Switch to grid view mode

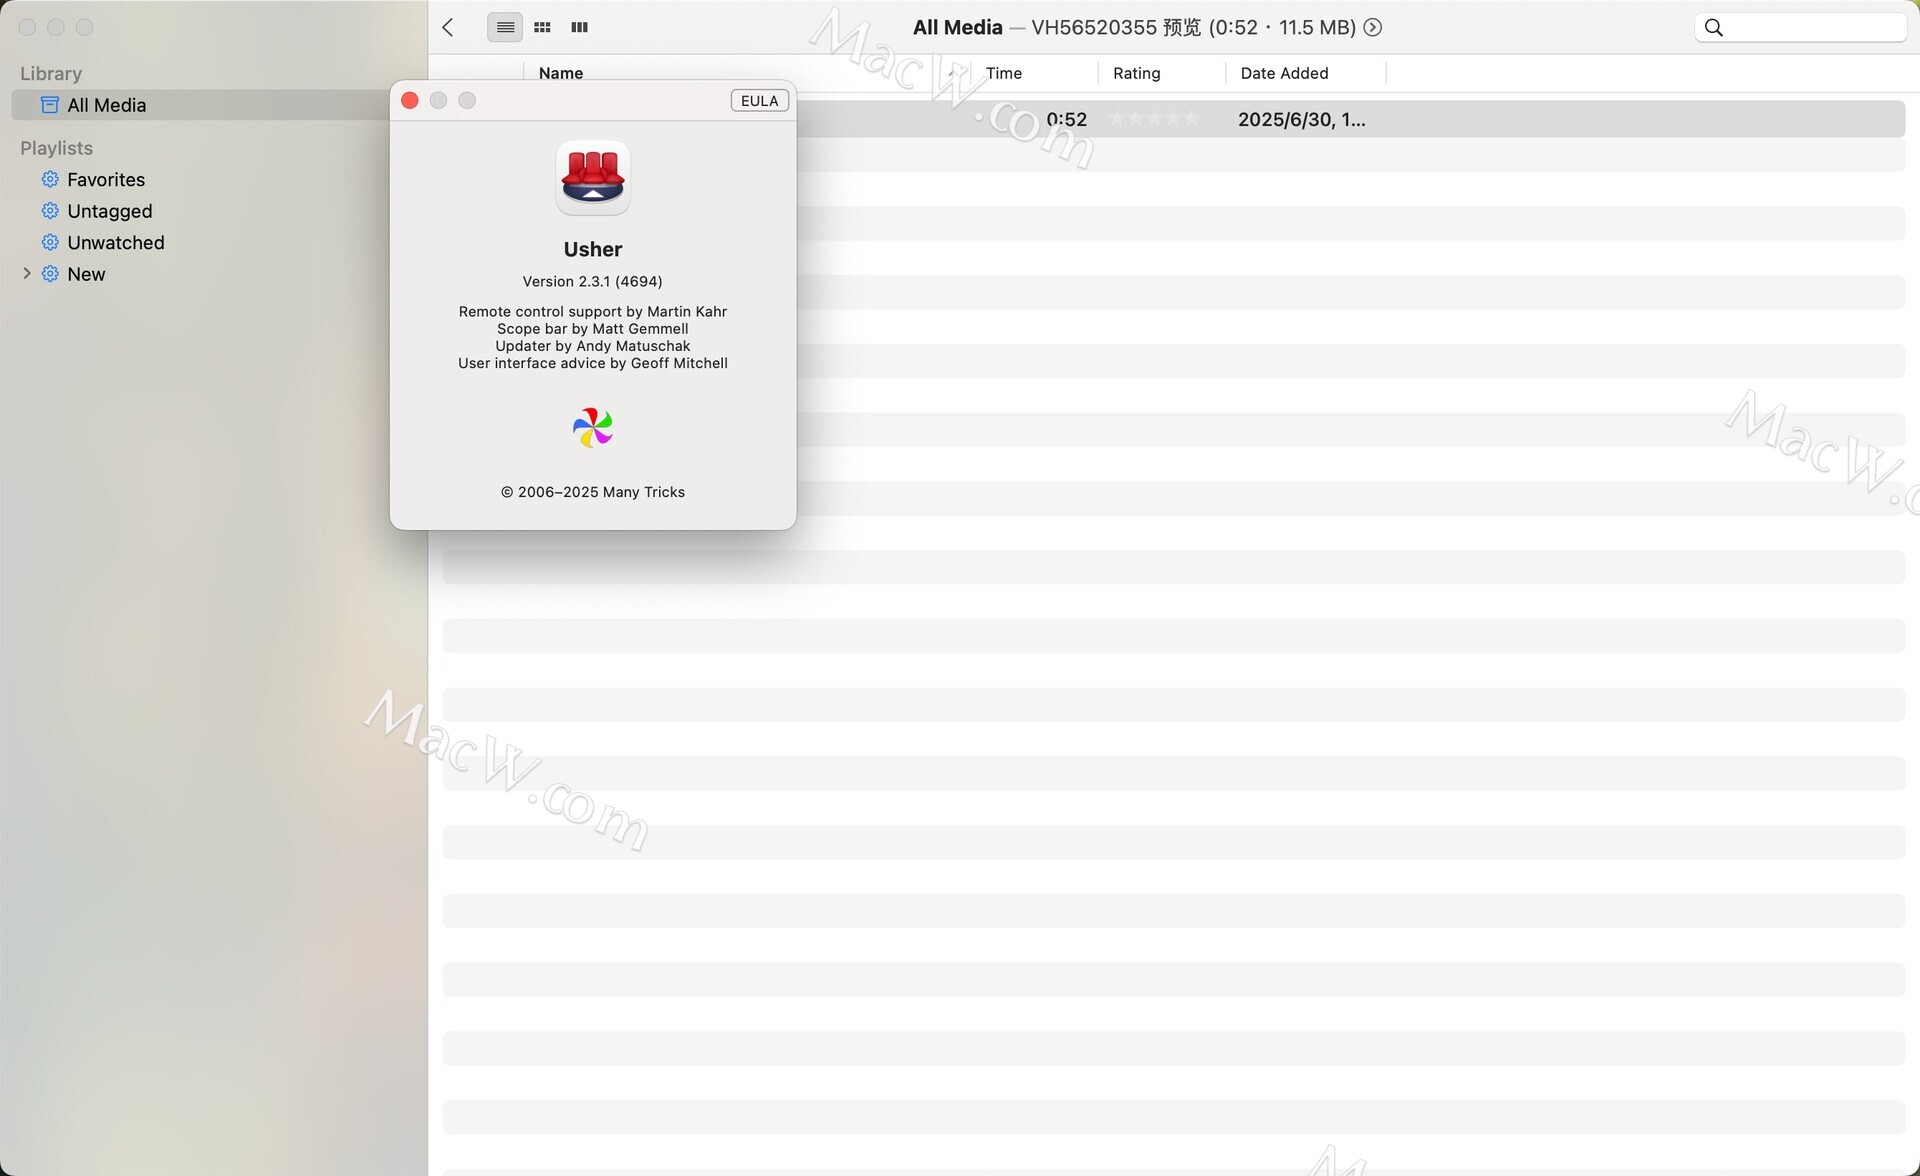tap(542, 27)
